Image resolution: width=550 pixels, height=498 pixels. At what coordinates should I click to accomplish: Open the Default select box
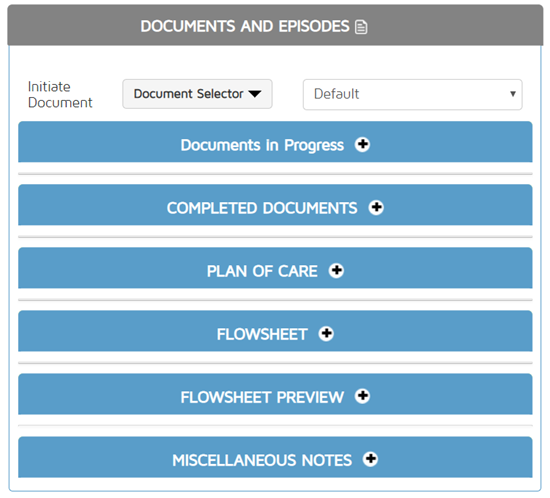pos(412,94)
